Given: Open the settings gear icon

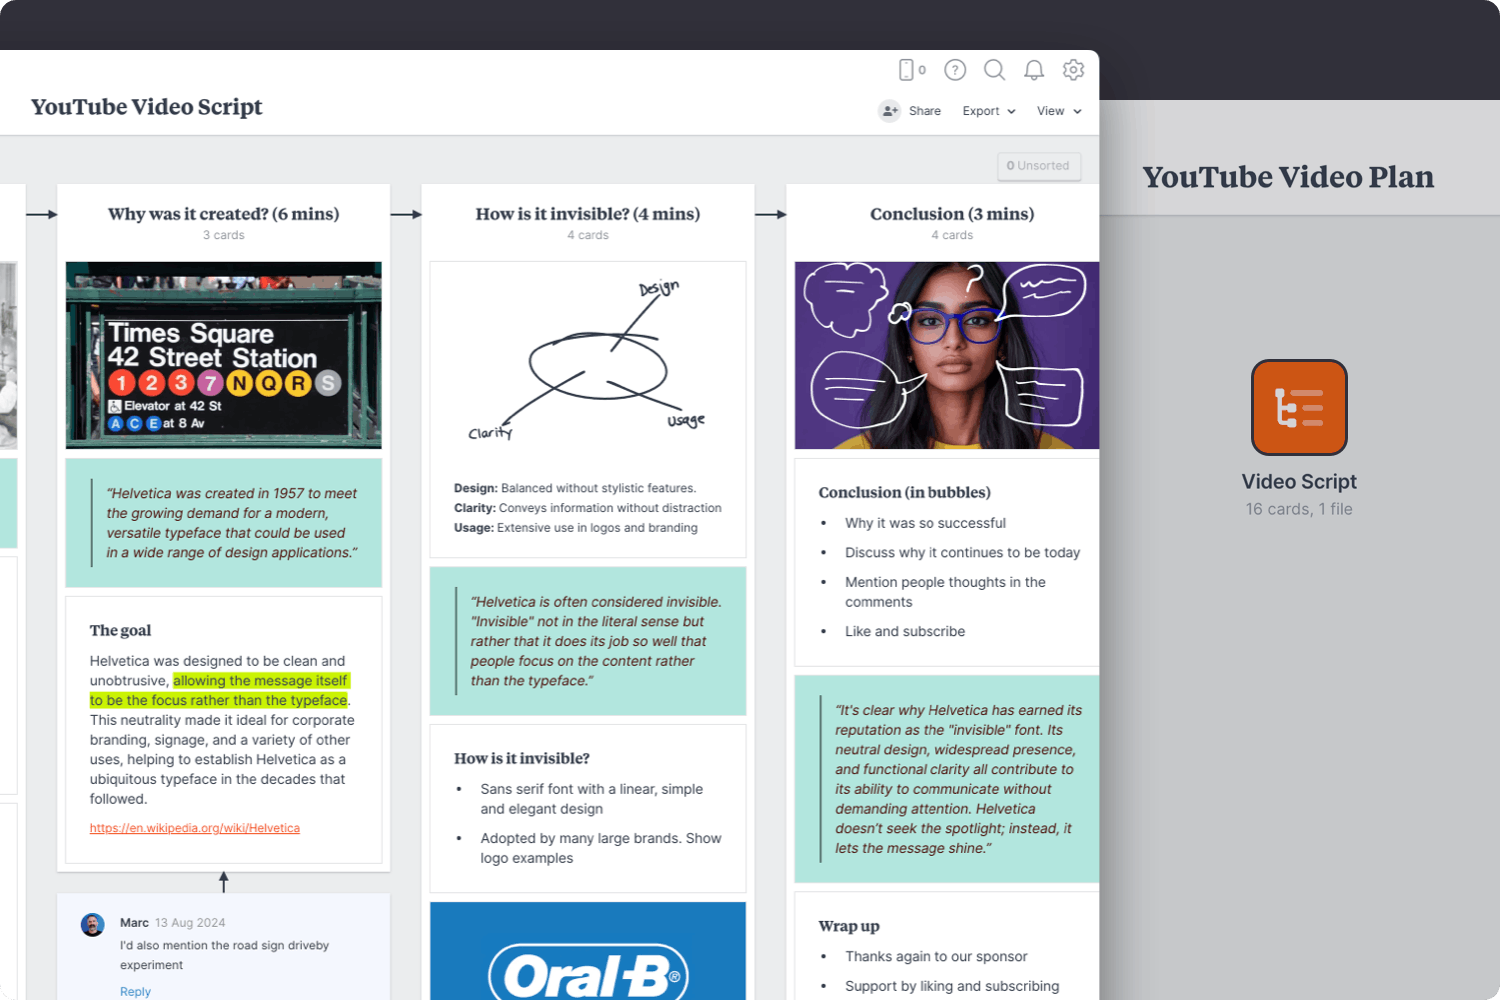Looking at the screenshot, I should coord(1073,70).
